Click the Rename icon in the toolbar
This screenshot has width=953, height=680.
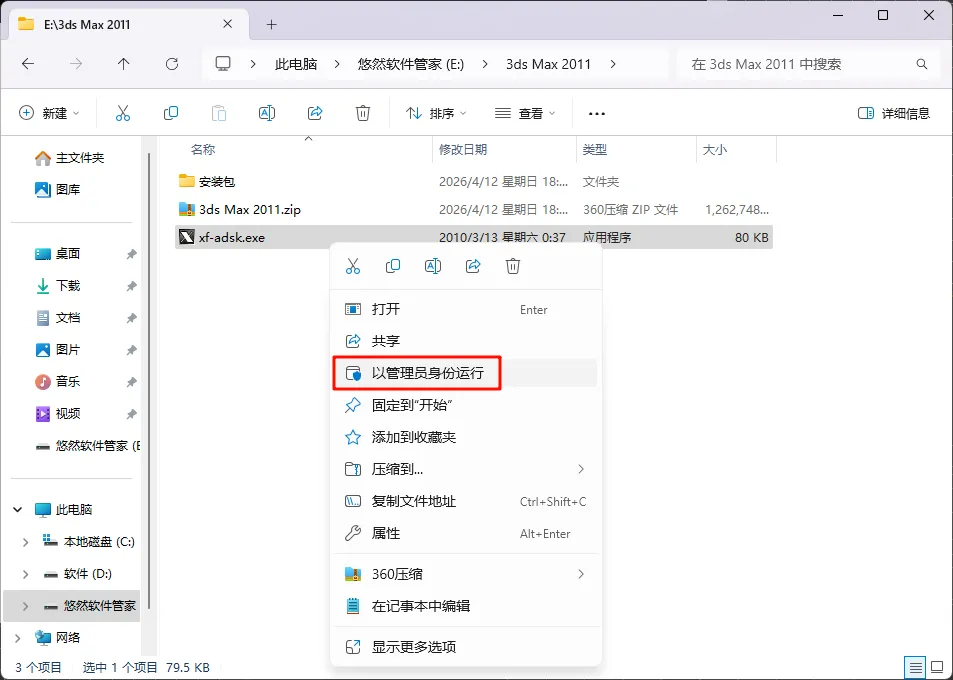pos(267,113)
